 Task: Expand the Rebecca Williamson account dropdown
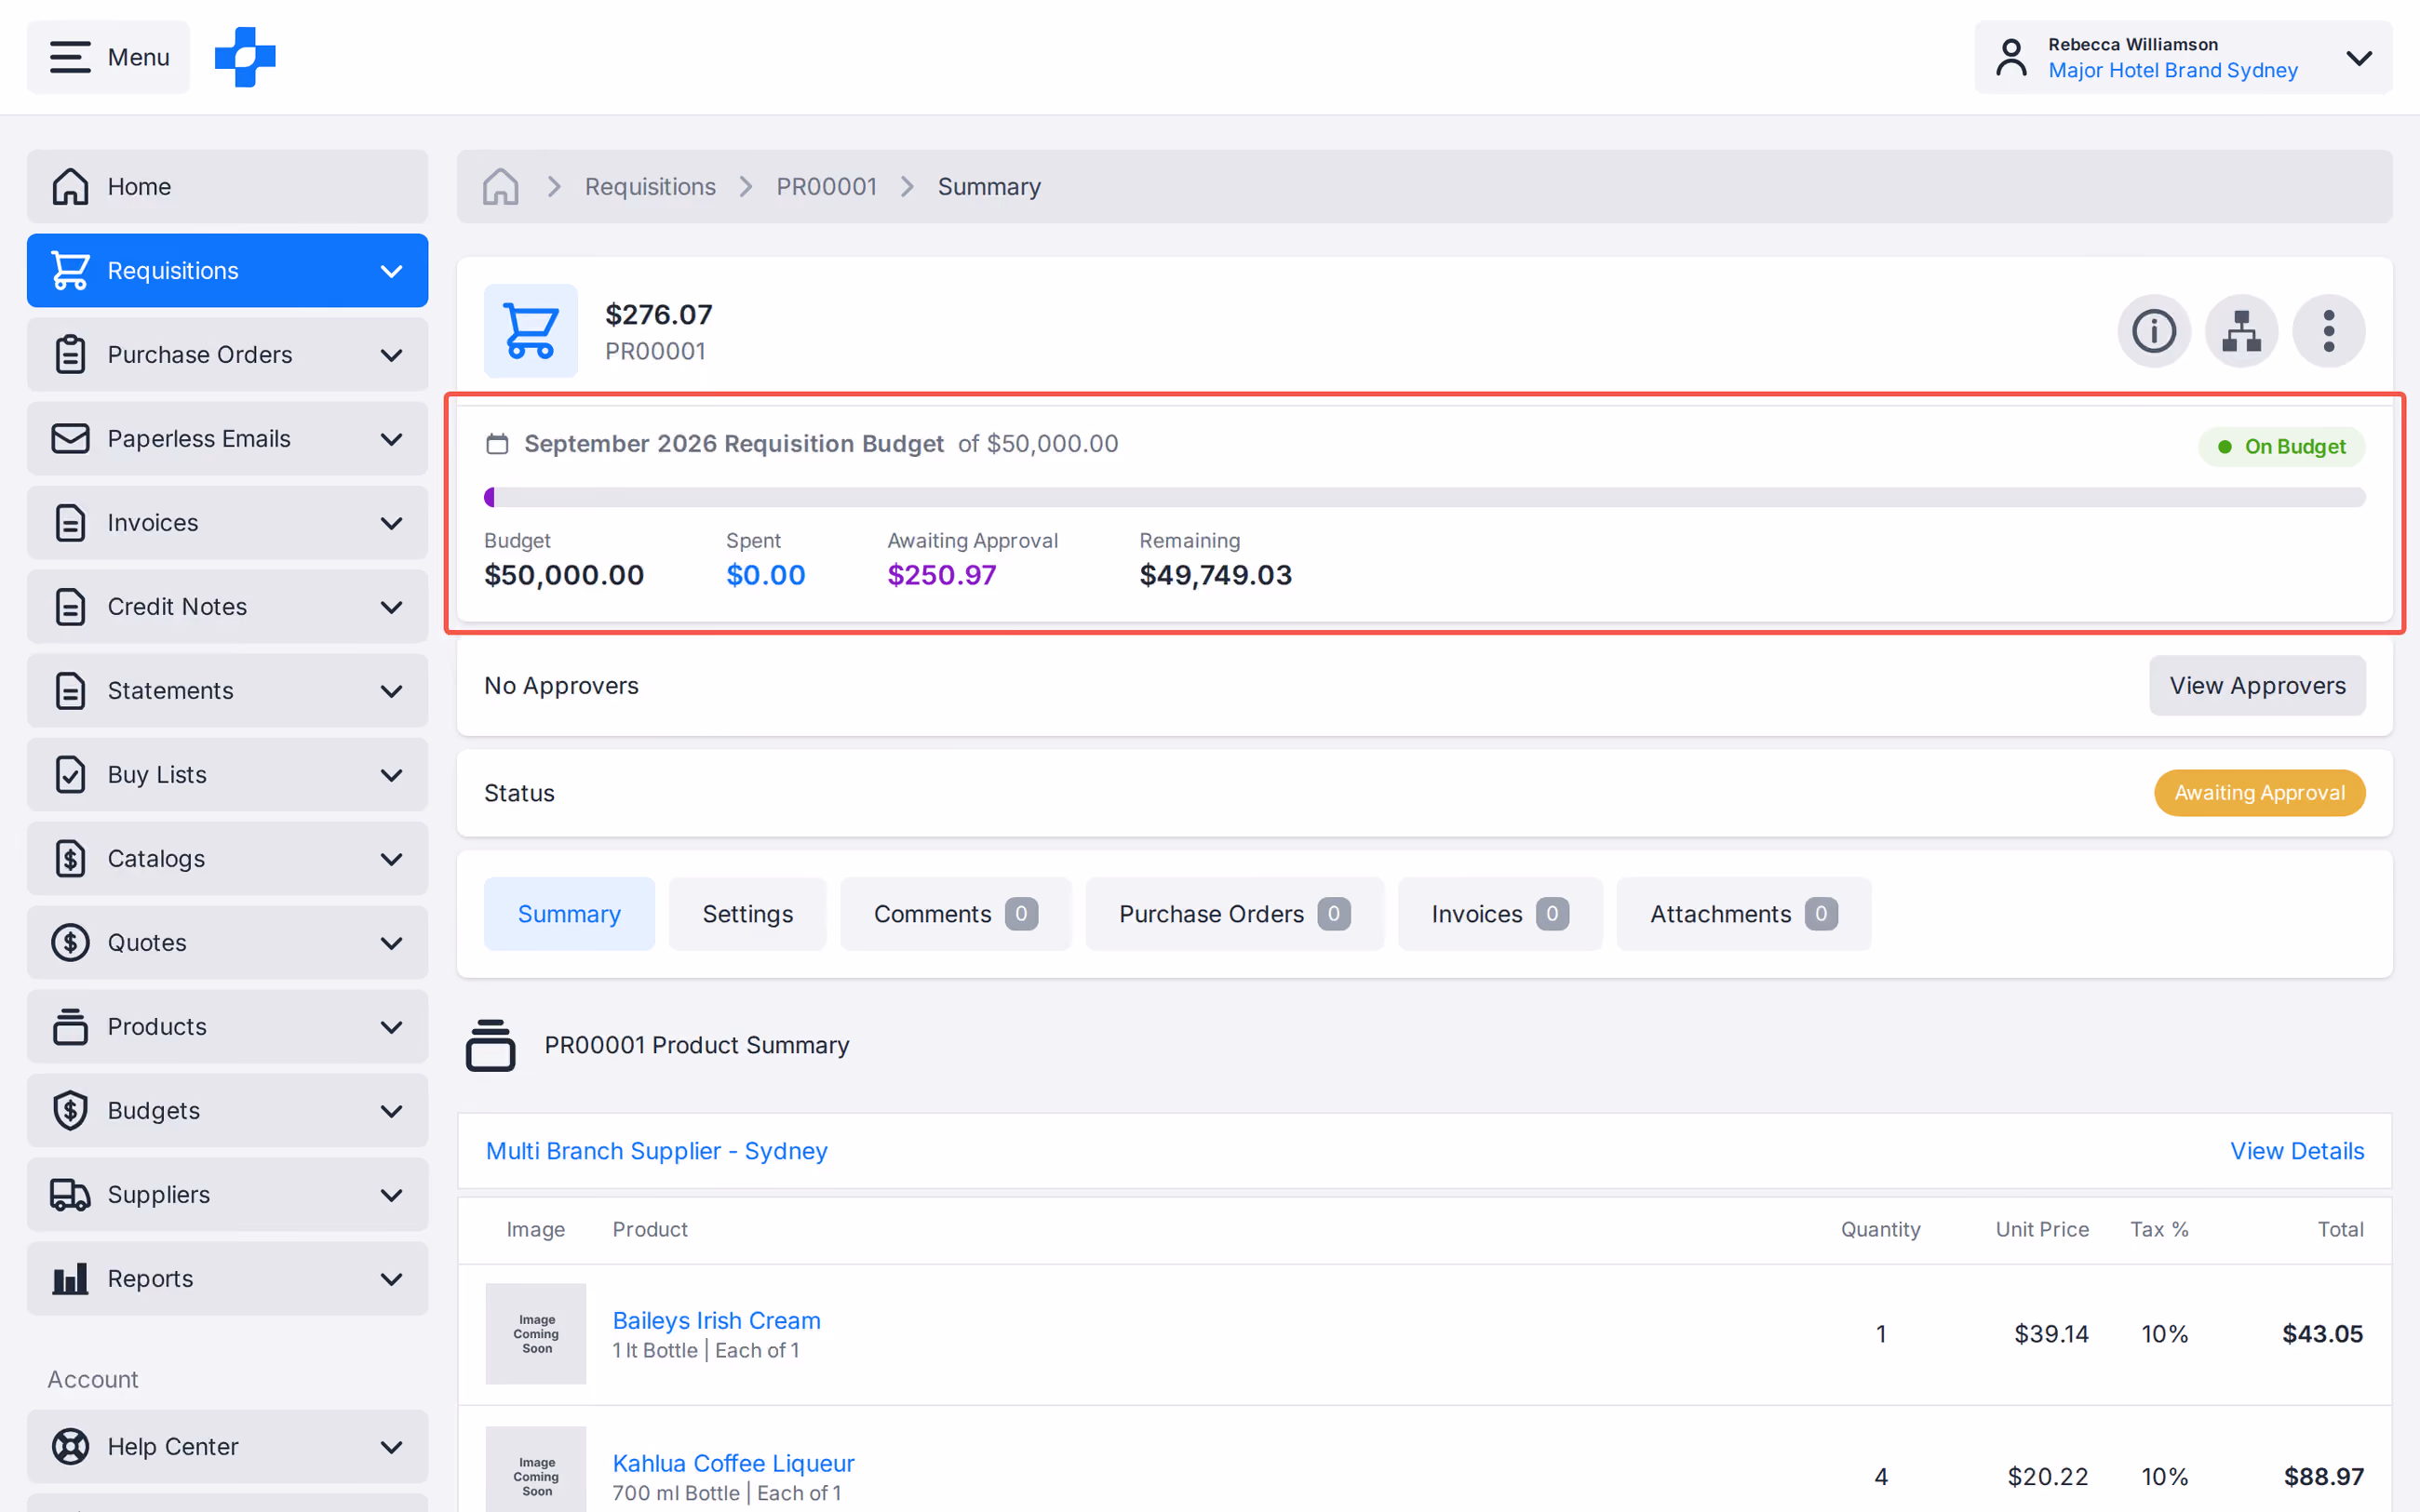pyautogui.click(x=2358, y=57)
